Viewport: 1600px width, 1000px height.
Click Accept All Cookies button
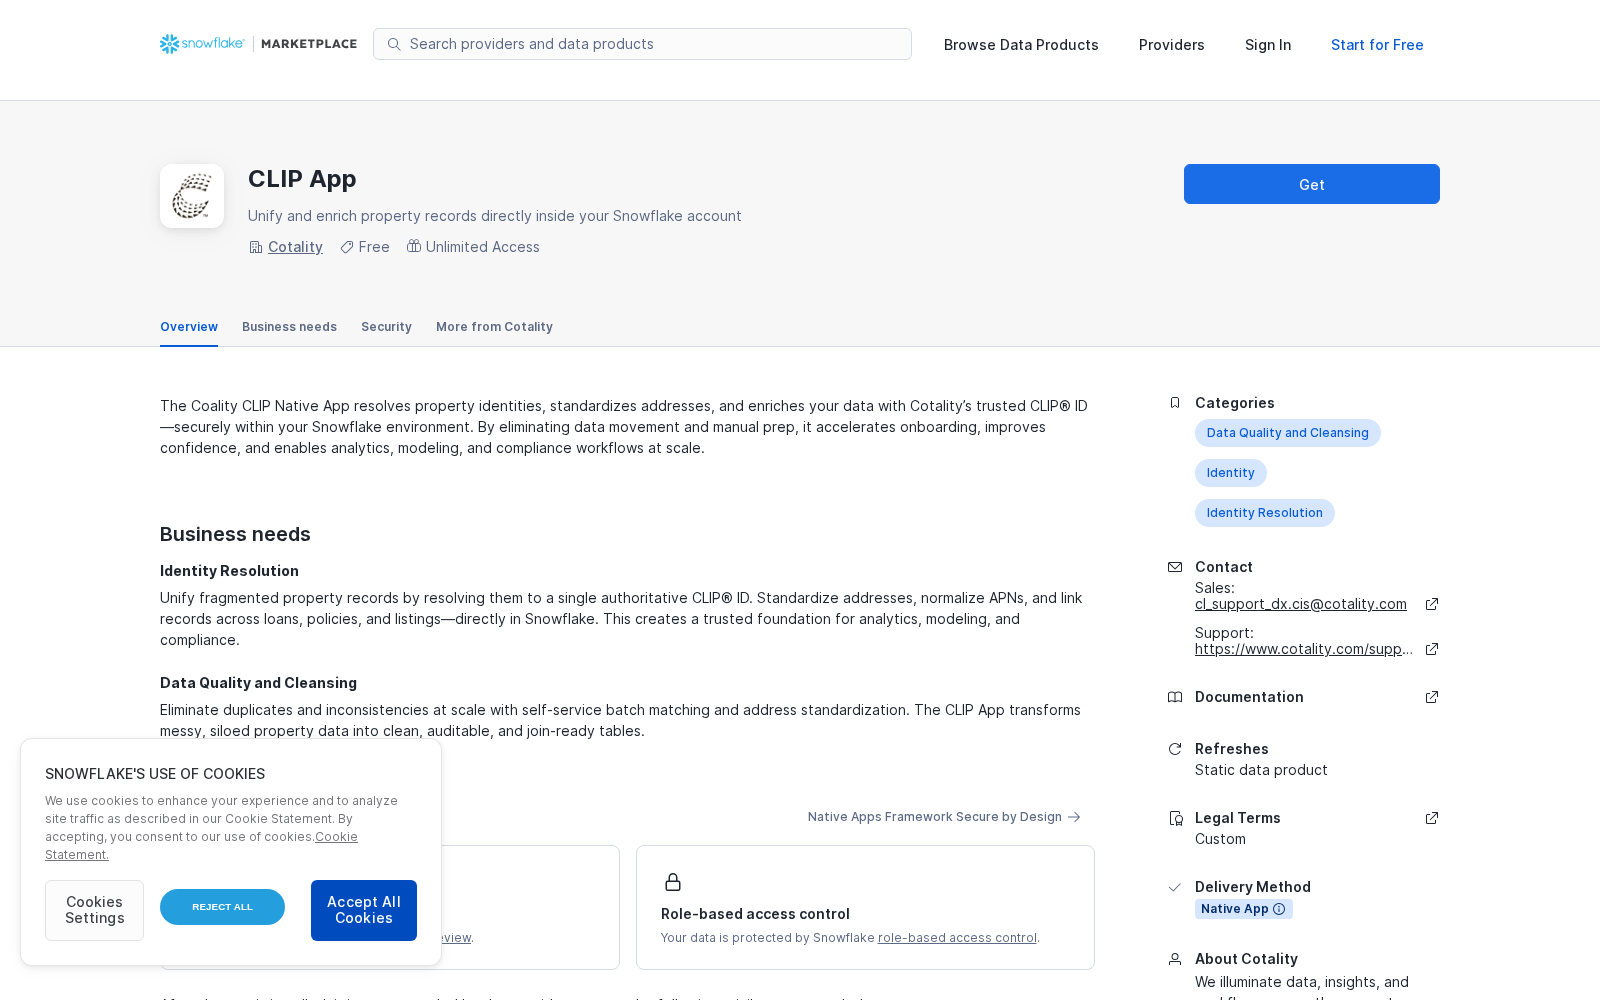click(364, 910)
